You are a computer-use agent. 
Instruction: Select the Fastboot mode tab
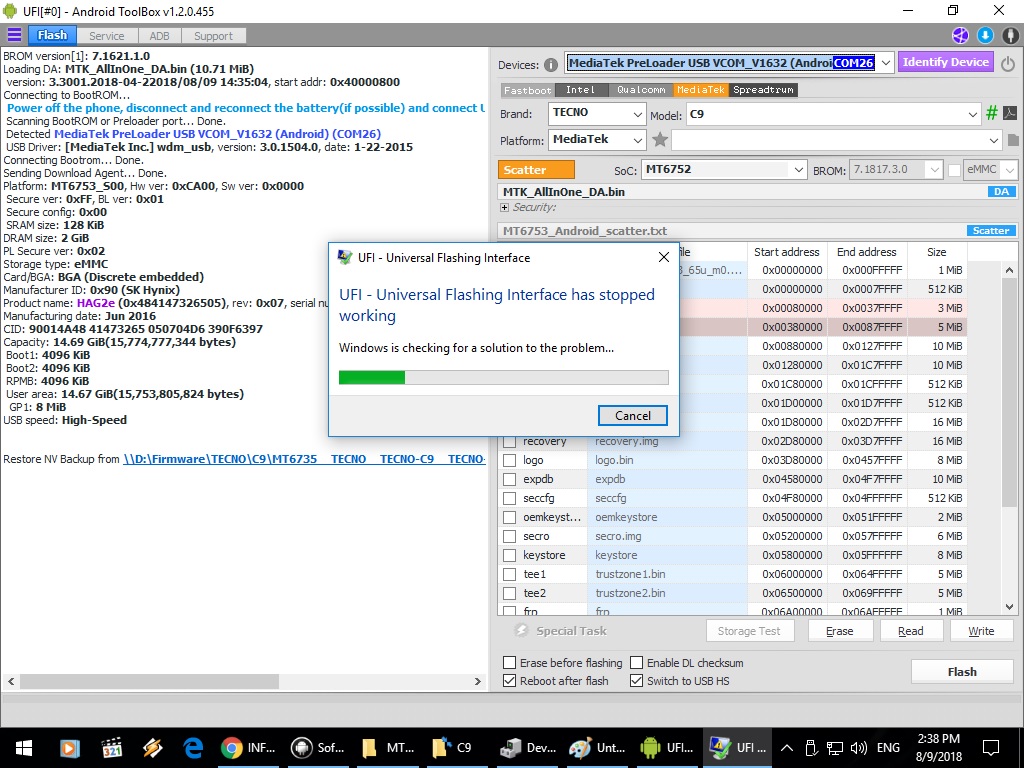click(x=528, y=90)
